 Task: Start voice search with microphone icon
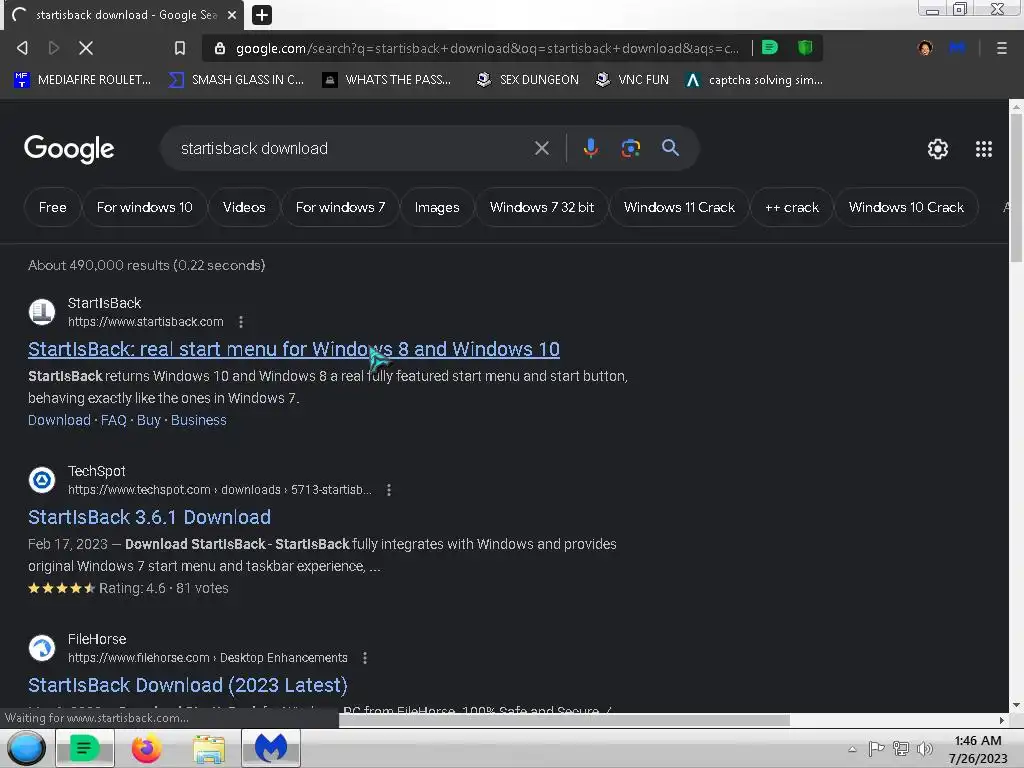coord(590,148)
